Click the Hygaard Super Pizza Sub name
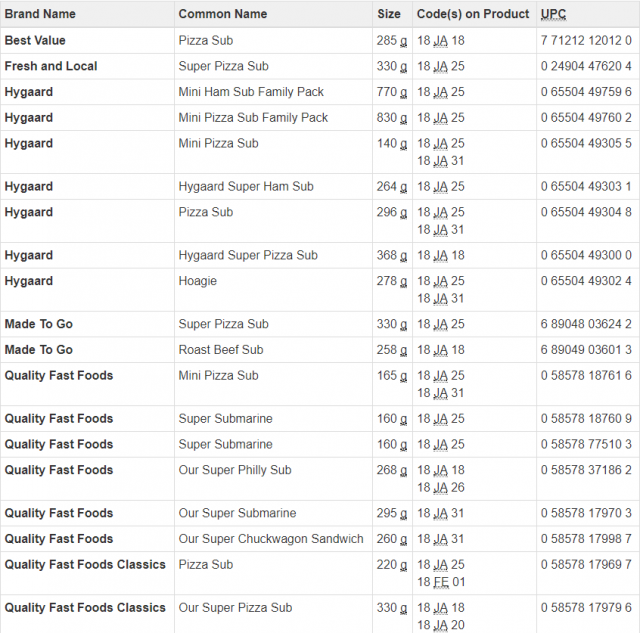640x633 pixels. point(248,255)
